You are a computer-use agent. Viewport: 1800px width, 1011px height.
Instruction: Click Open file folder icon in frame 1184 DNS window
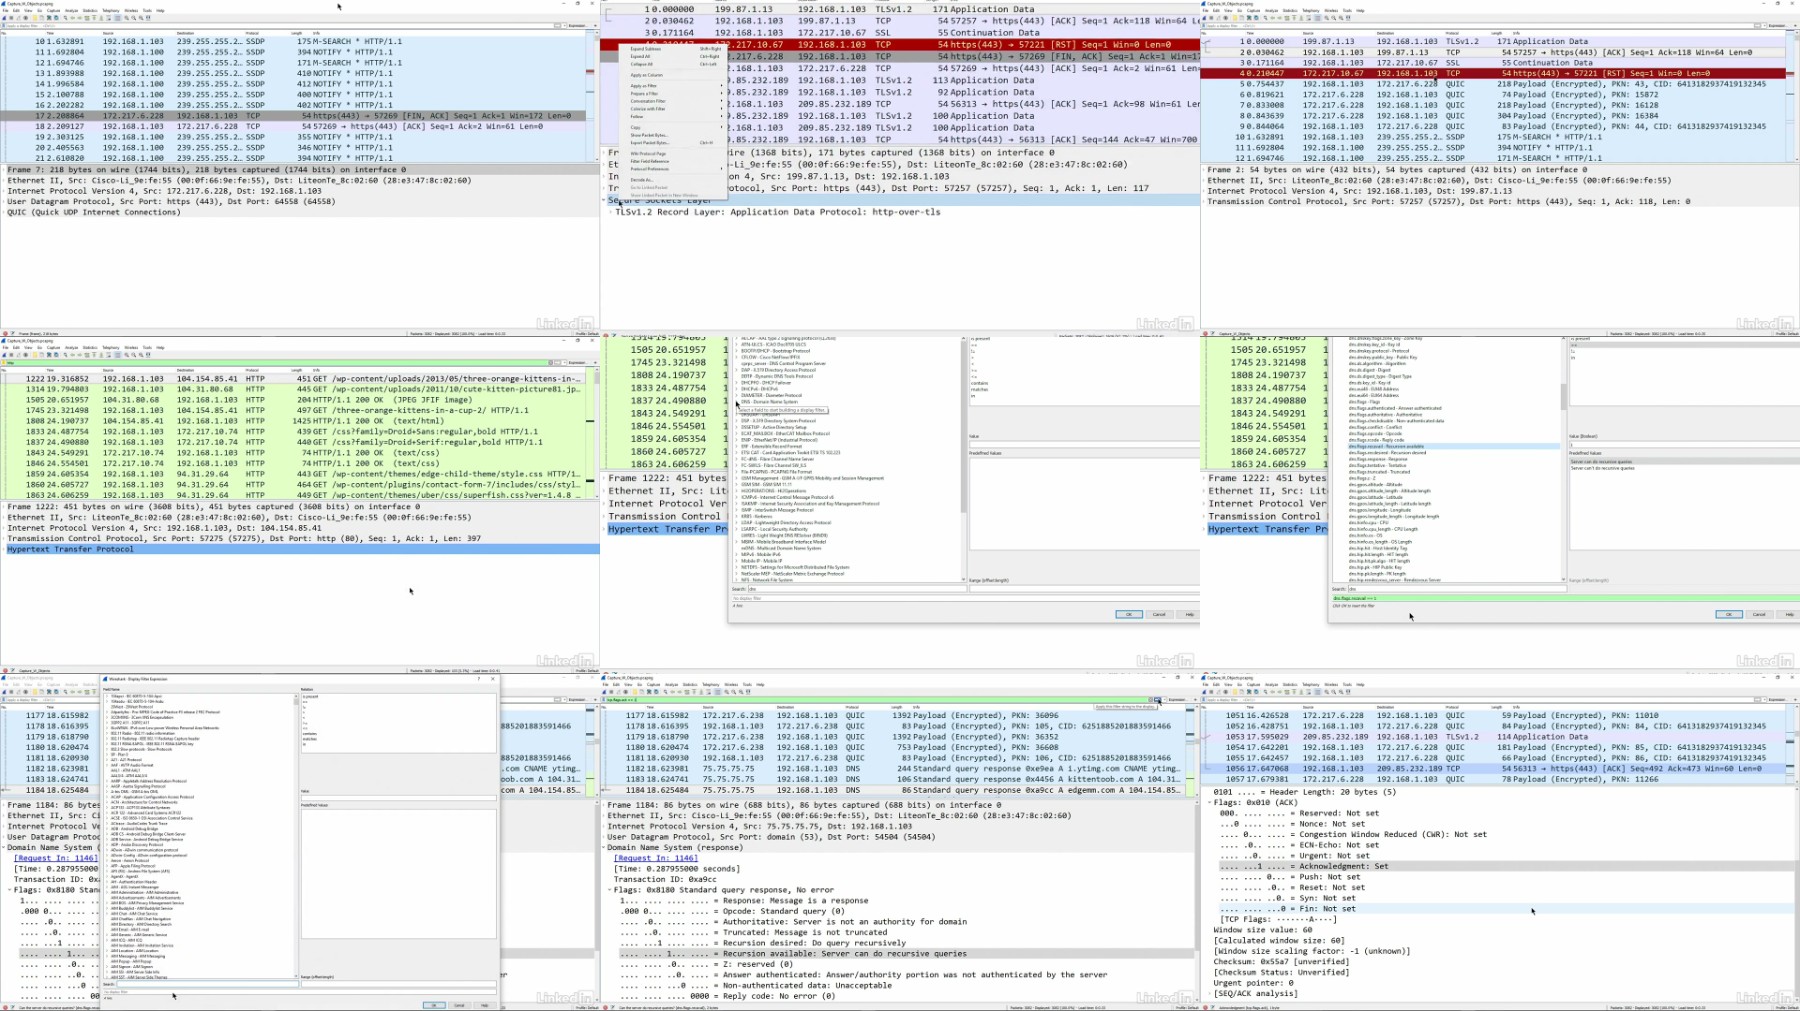pos(635,692)
